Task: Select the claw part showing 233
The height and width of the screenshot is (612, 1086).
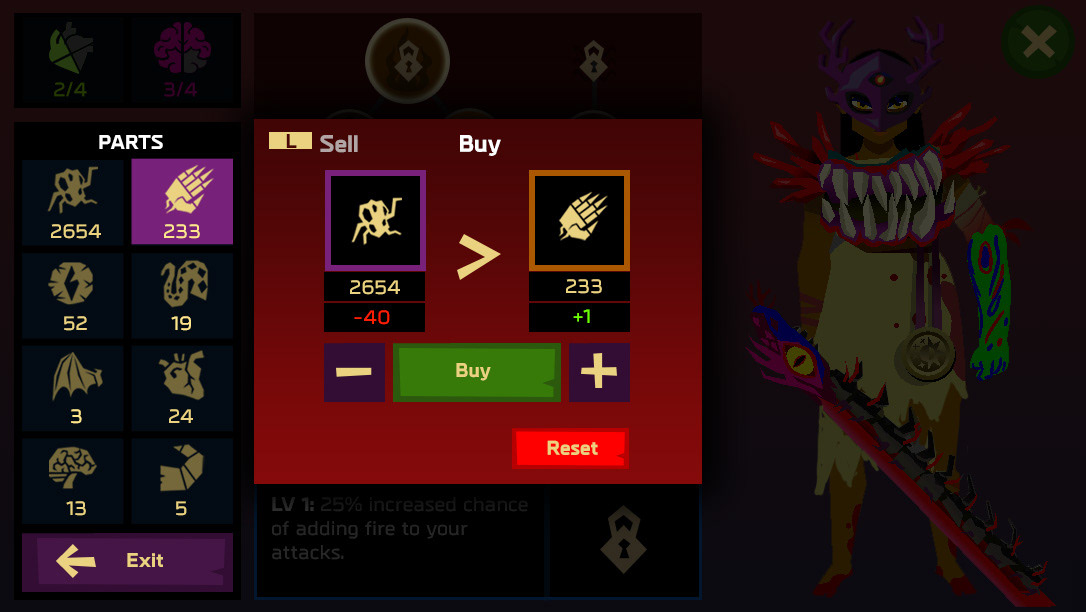Action: (182, 201)
